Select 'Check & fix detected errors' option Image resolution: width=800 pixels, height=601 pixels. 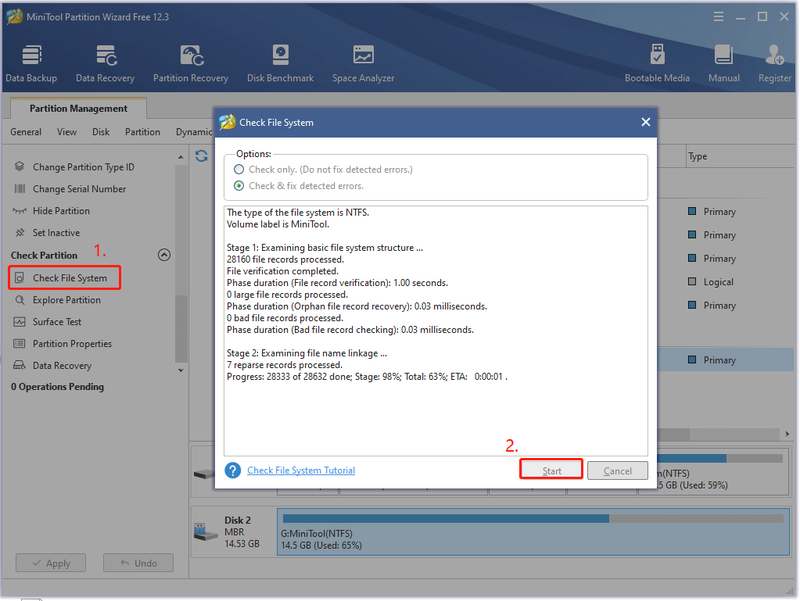[x=239, y=186]
